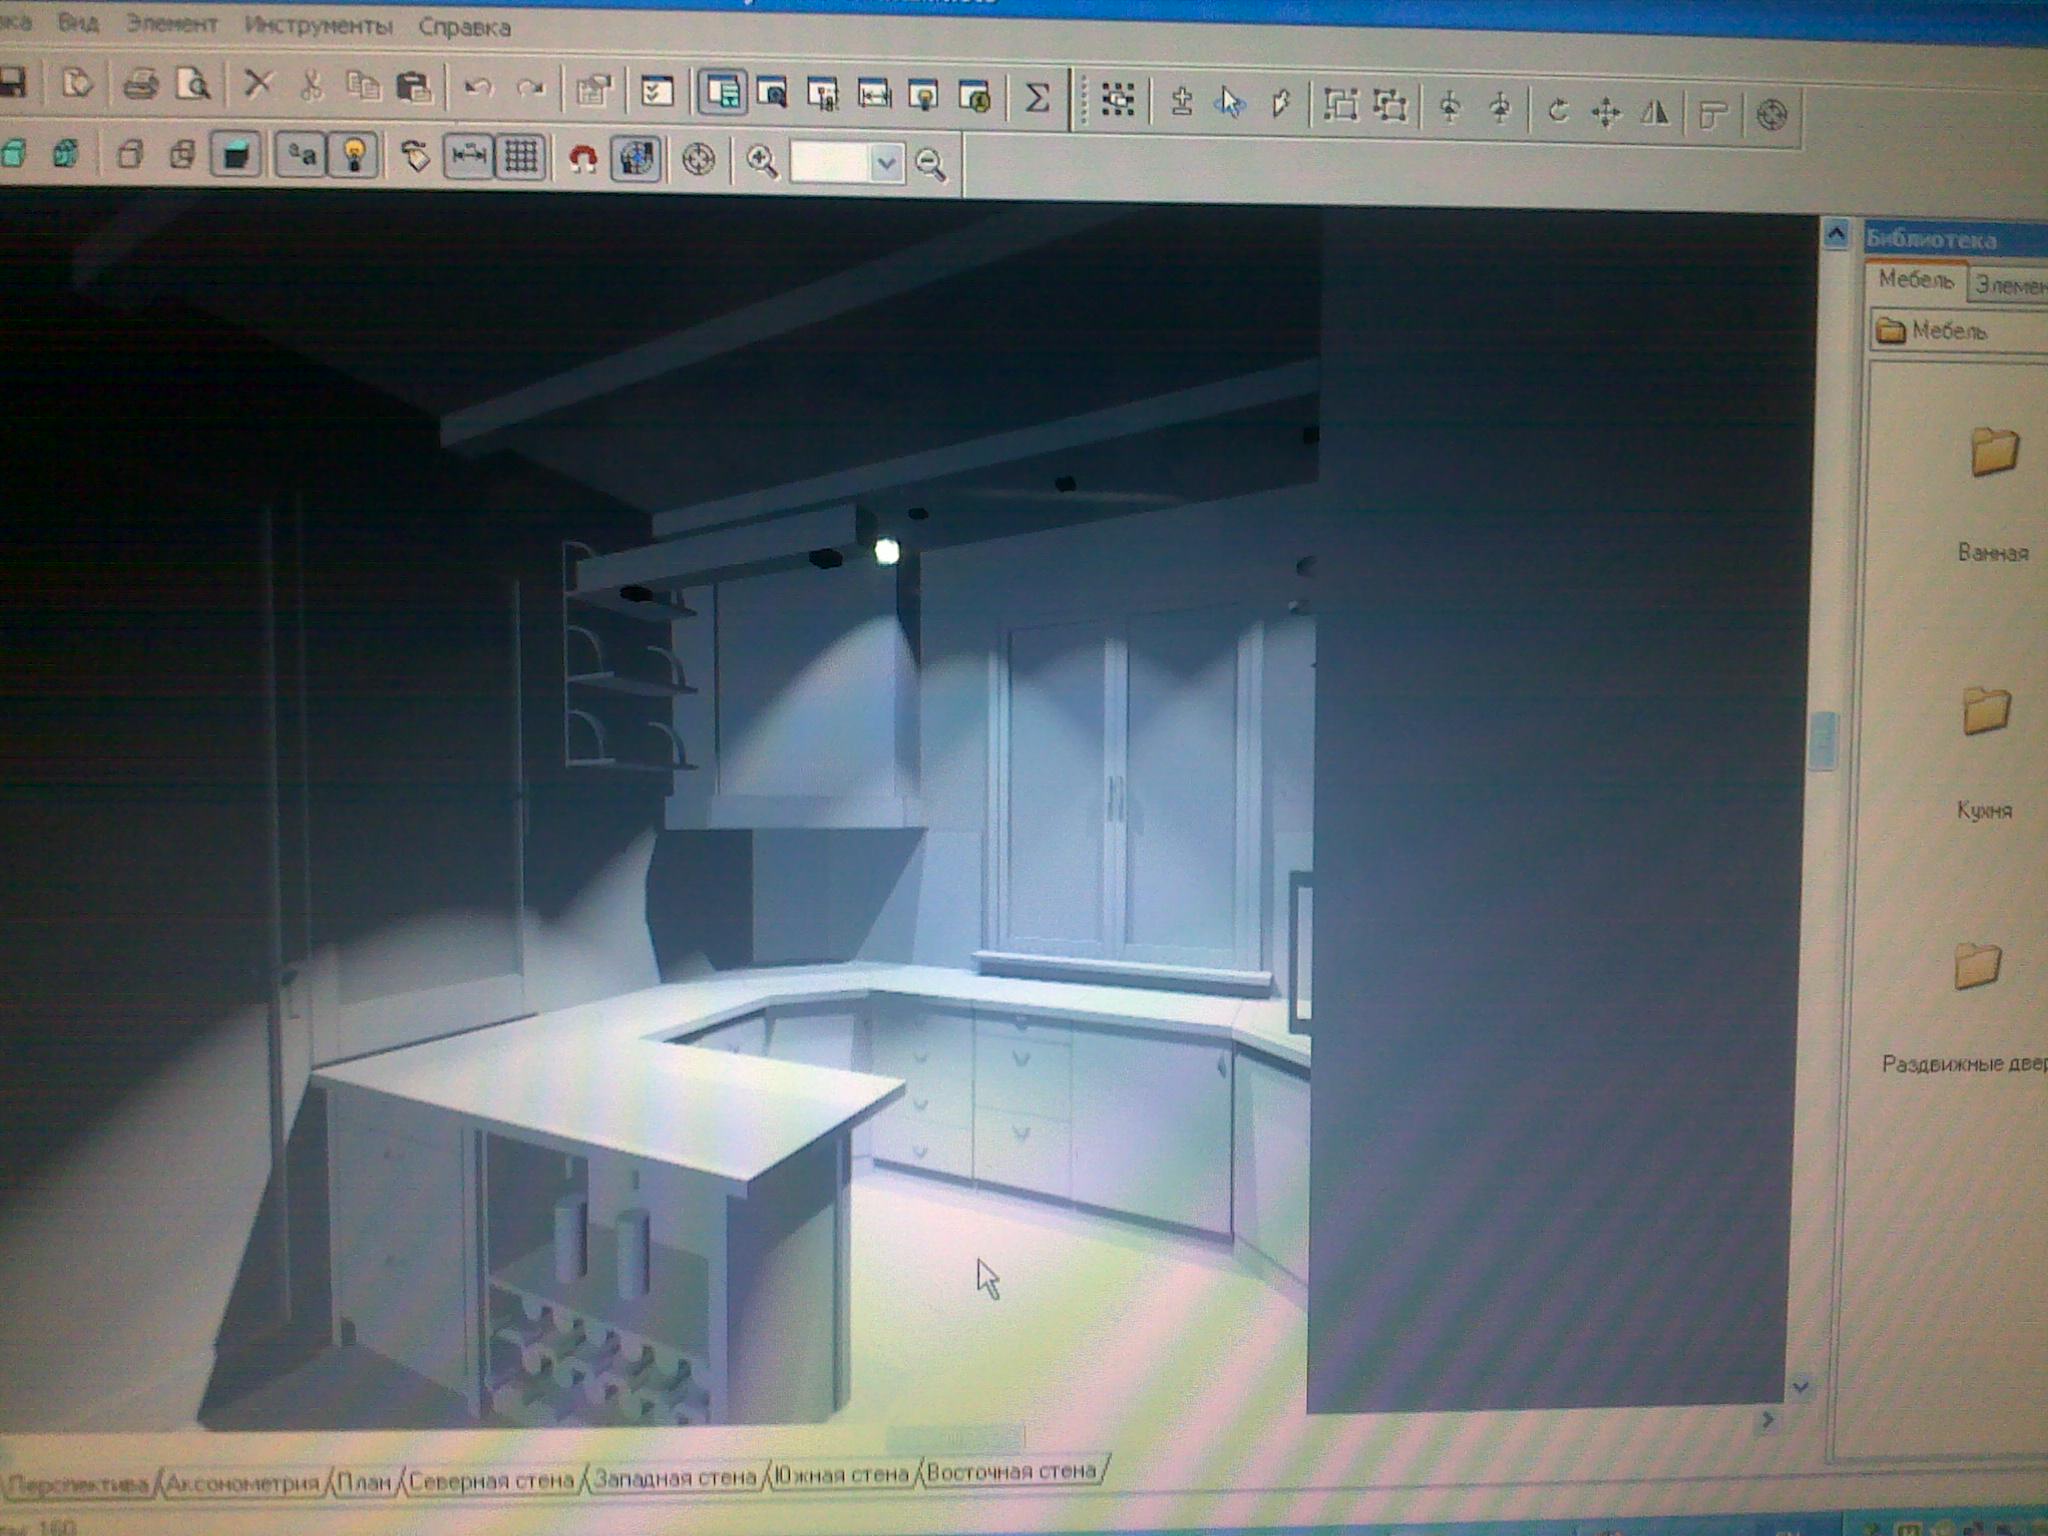Viewport: 2048px width, 1536px height.
Task: Toggle the light bulb lighting button
Action: 353,156
